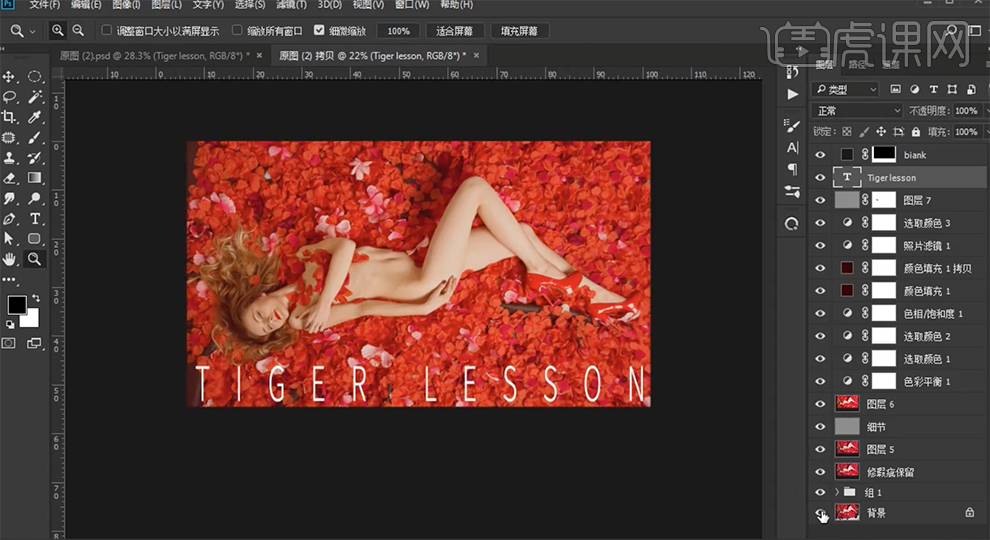This screenshot has height=540, width=990.
Task: Hide the Tiger lesson text layer
Action: pyautogui.click(x=821, y=177)
